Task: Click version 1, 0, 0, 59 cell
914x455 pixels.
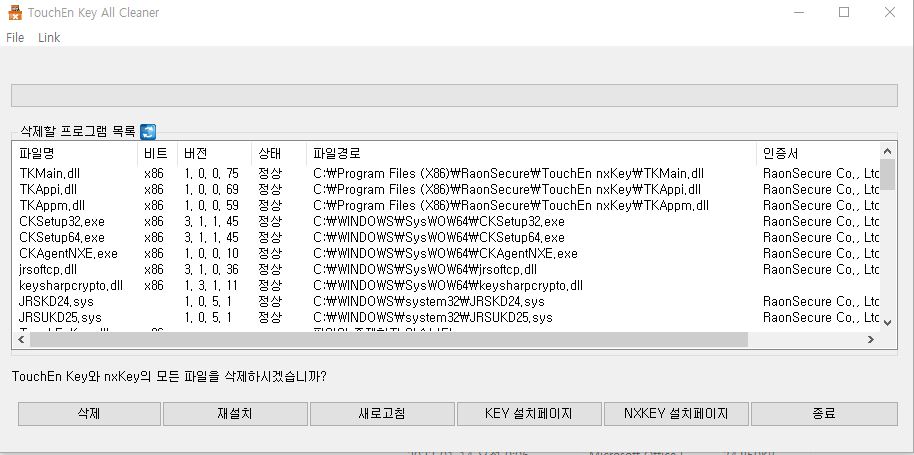Action: coord(212,206)
